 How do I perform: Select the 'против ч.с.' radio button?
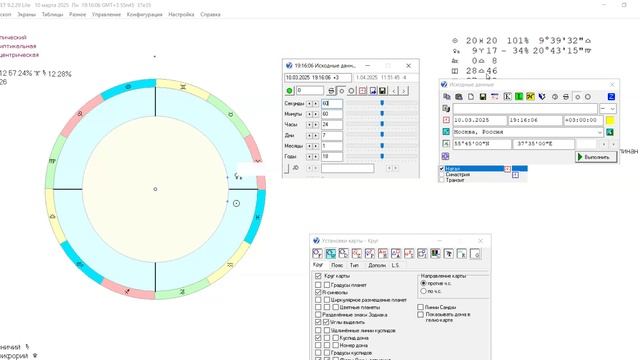[x=424, y=283]
